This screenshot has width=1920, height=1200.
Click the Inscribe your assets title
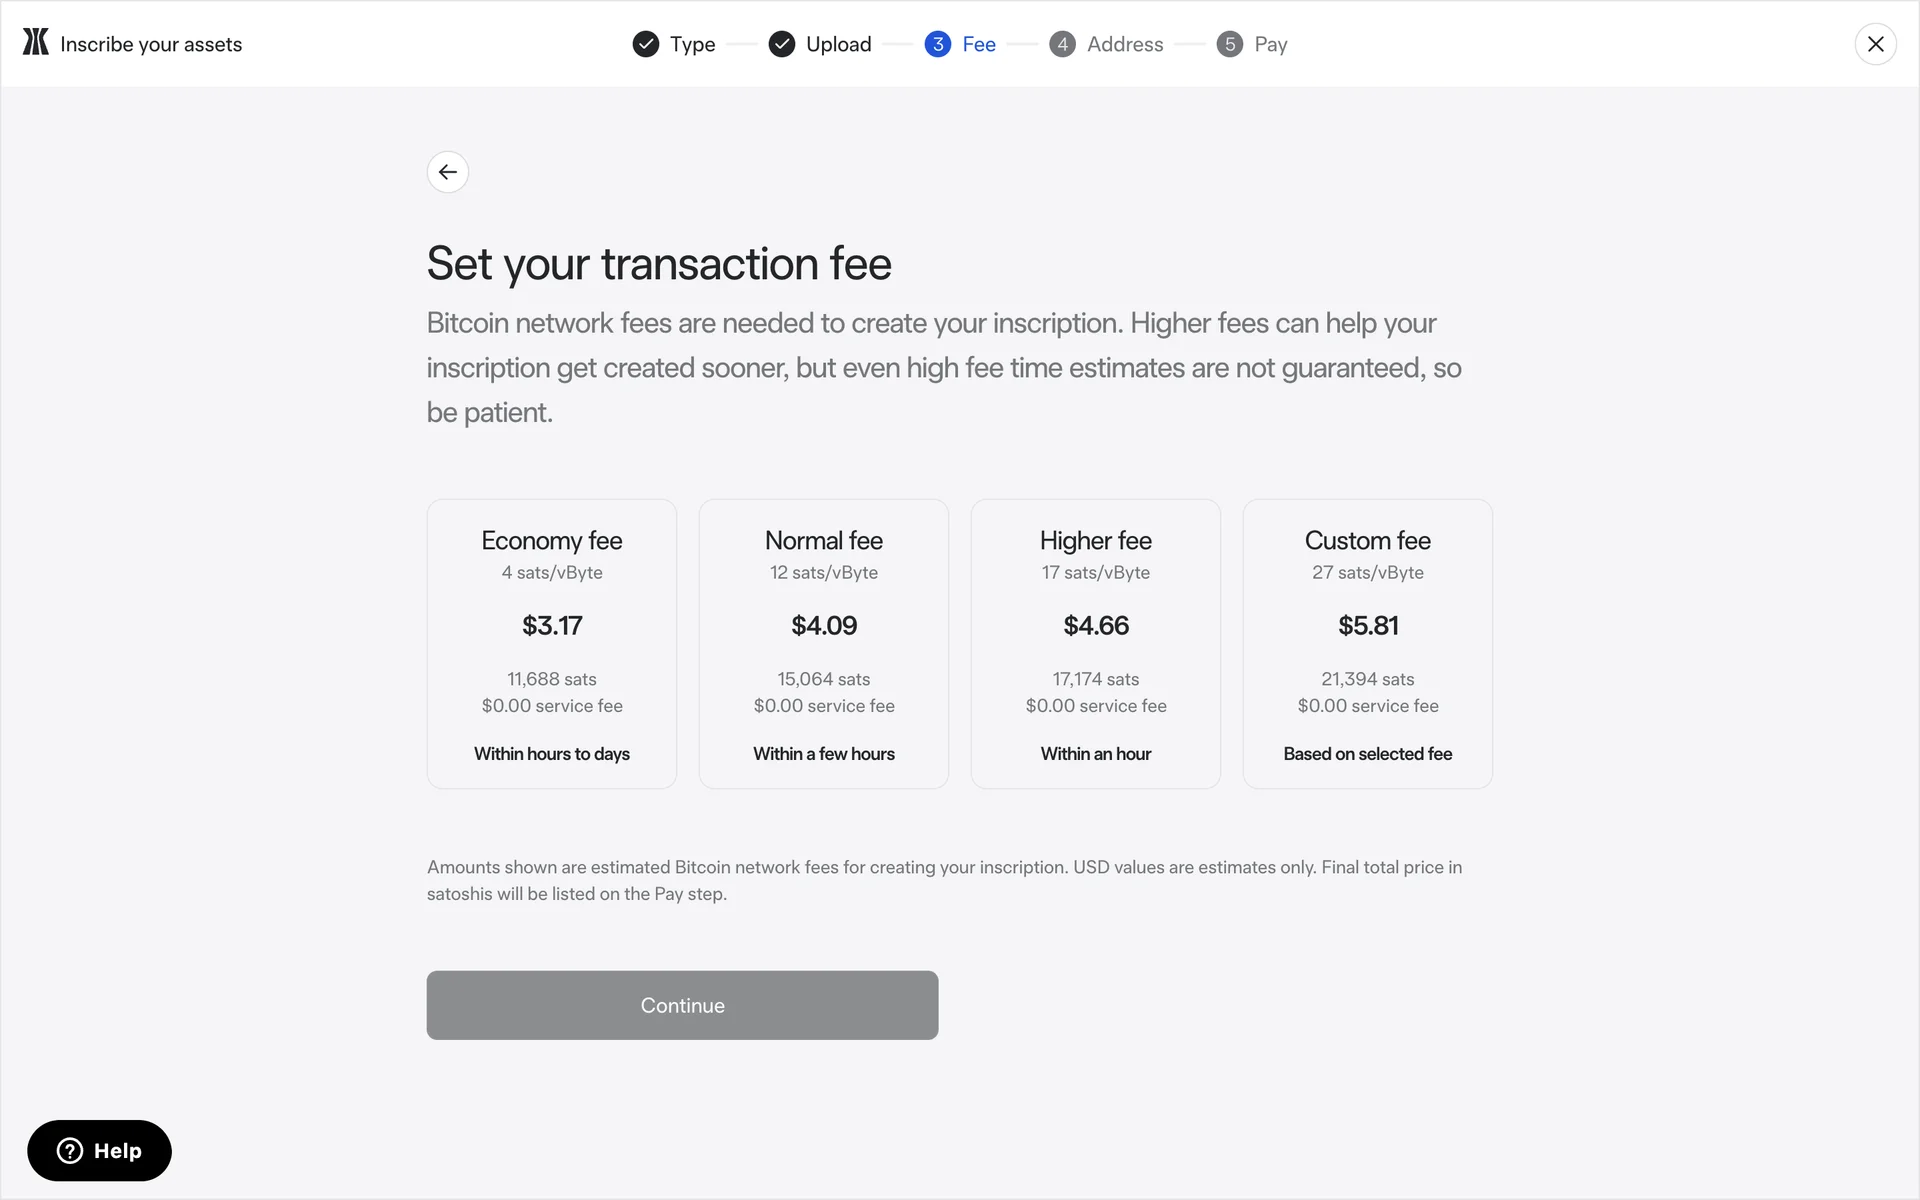click(151, 44)
